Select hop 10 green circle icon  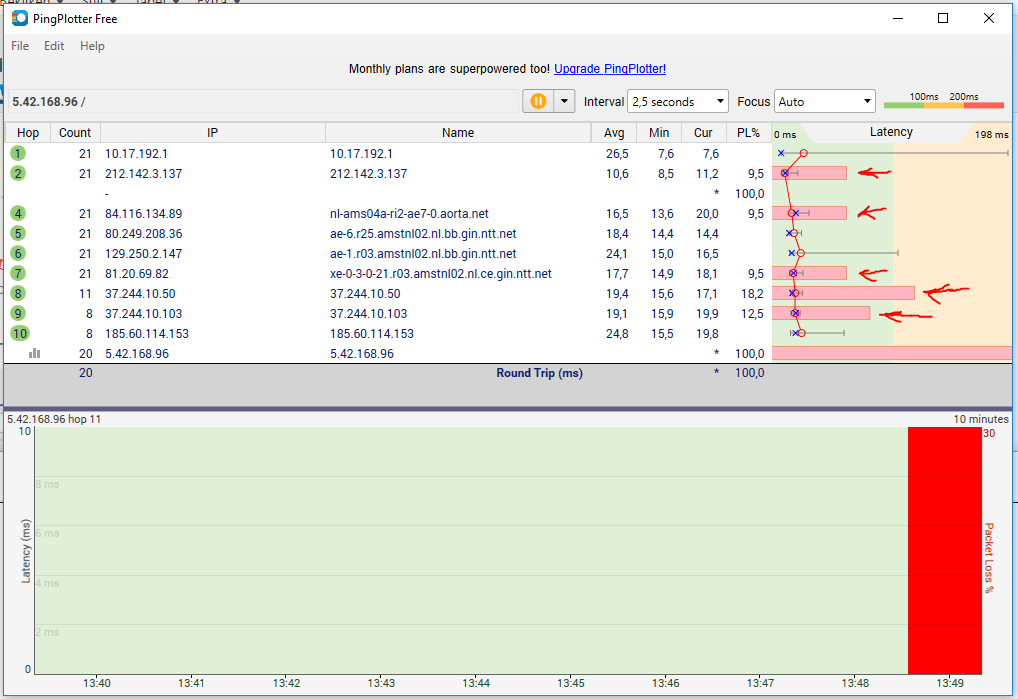click(x=20, y=334)
